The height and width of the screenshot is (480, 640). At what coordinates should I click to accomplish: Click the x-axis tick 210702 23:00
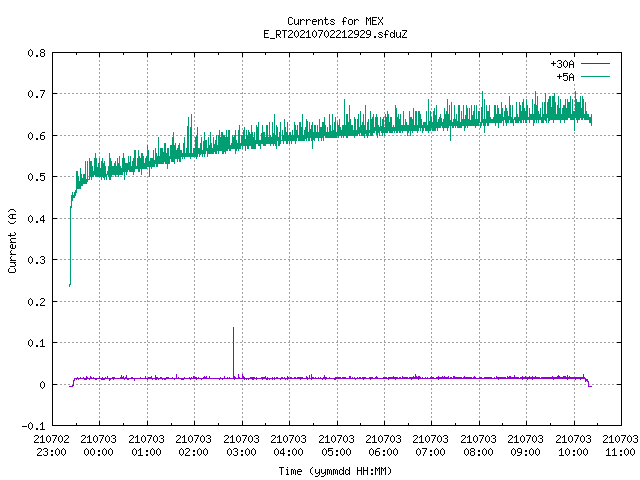click(x=51, y=446)
